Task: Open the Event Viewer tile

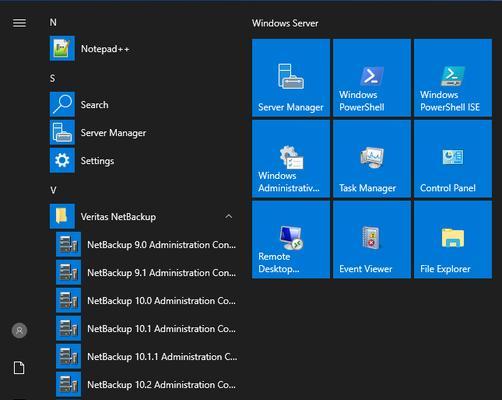Action: tap(372, 239)
